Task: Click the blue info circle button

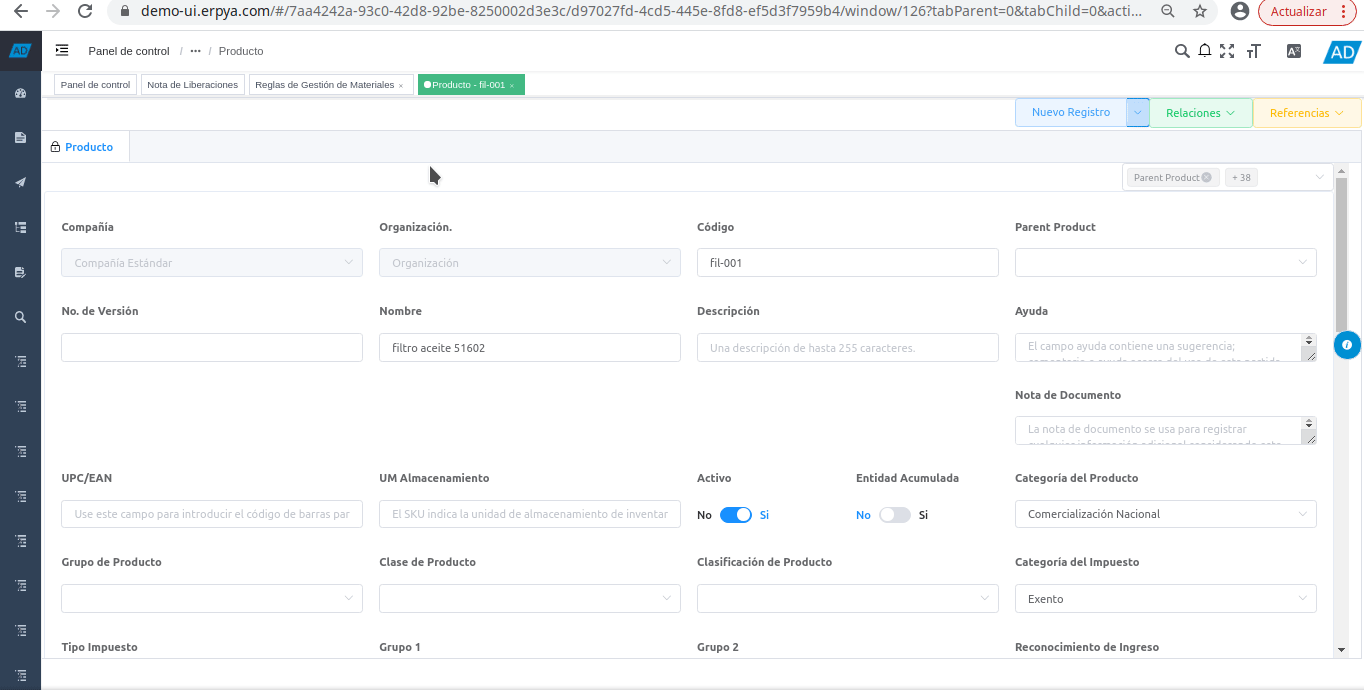Action: point(1347,345)
